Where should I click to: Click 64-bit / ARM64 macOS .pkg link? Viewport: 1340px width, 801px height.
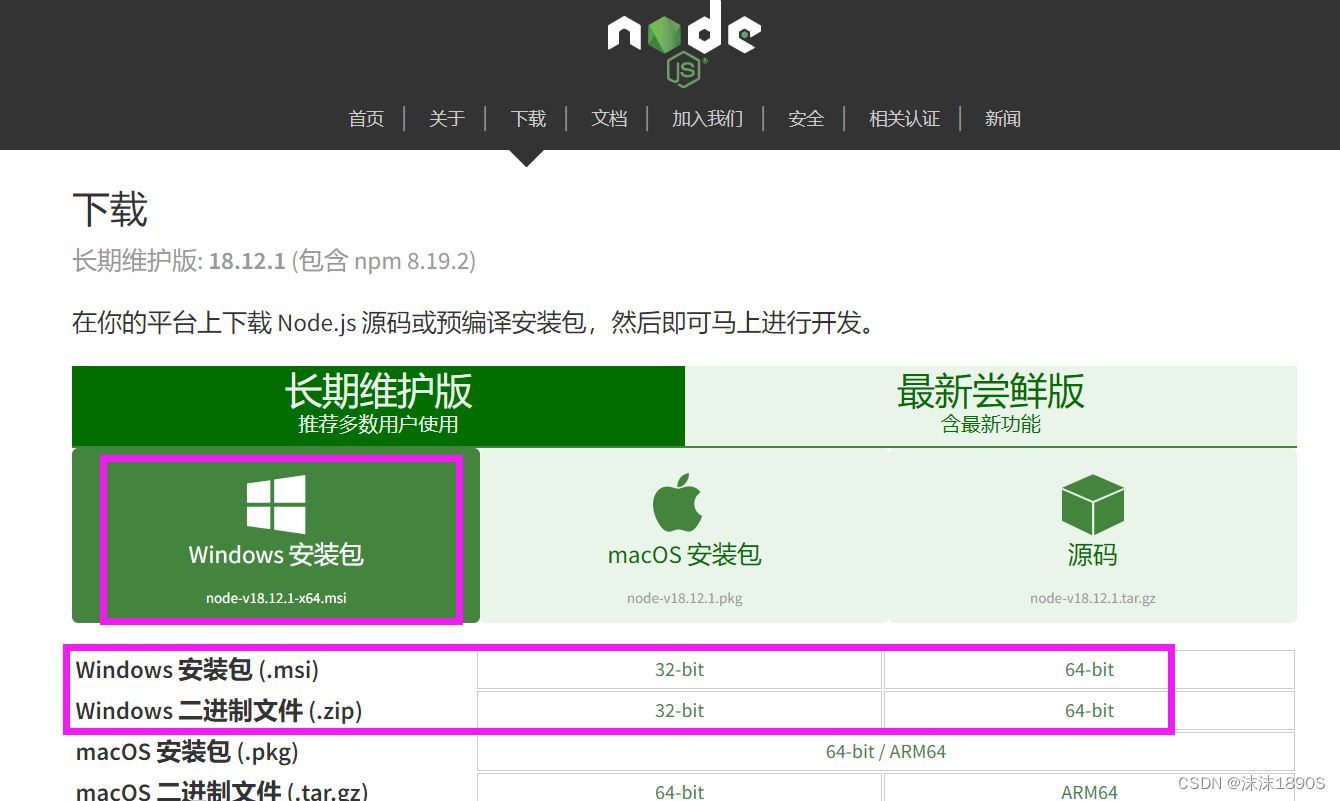coord(886,752)
